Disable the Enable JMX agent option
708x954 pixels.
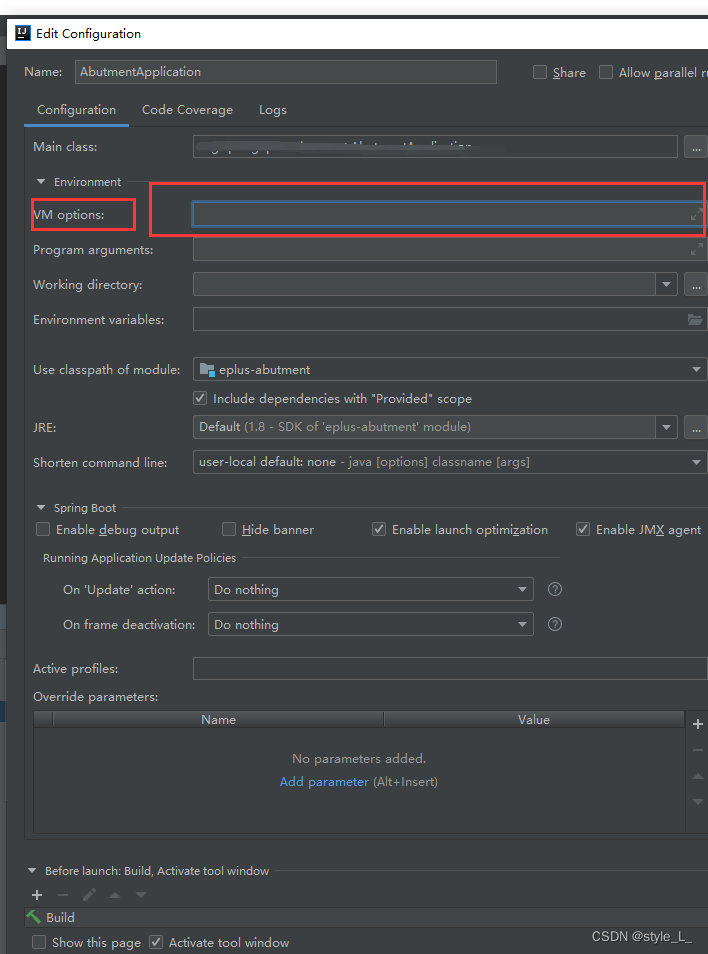point(583,529)
